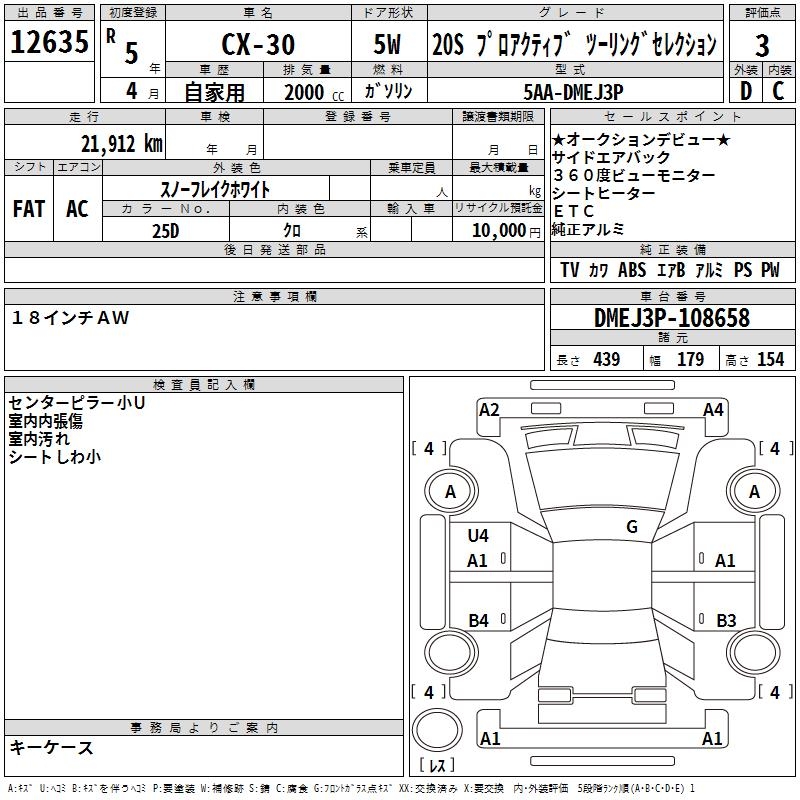
Task: Click the air conditioner value AC
Action: pyautogui.click(x=77, y=209)
